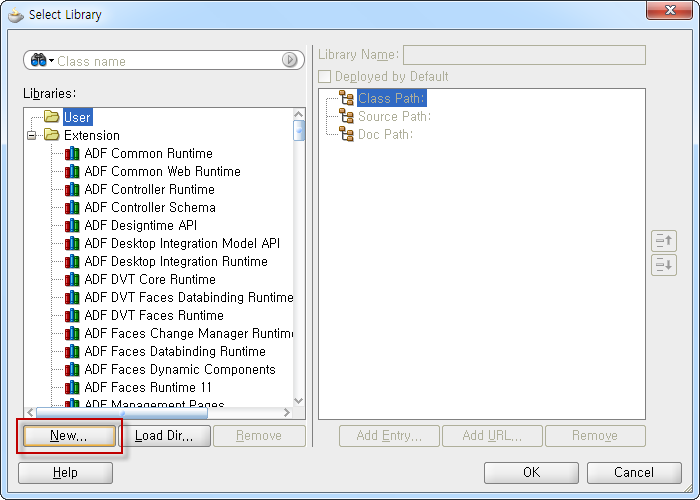Click the ADF Desktop Integration Runtime icon

coord(72,261)
